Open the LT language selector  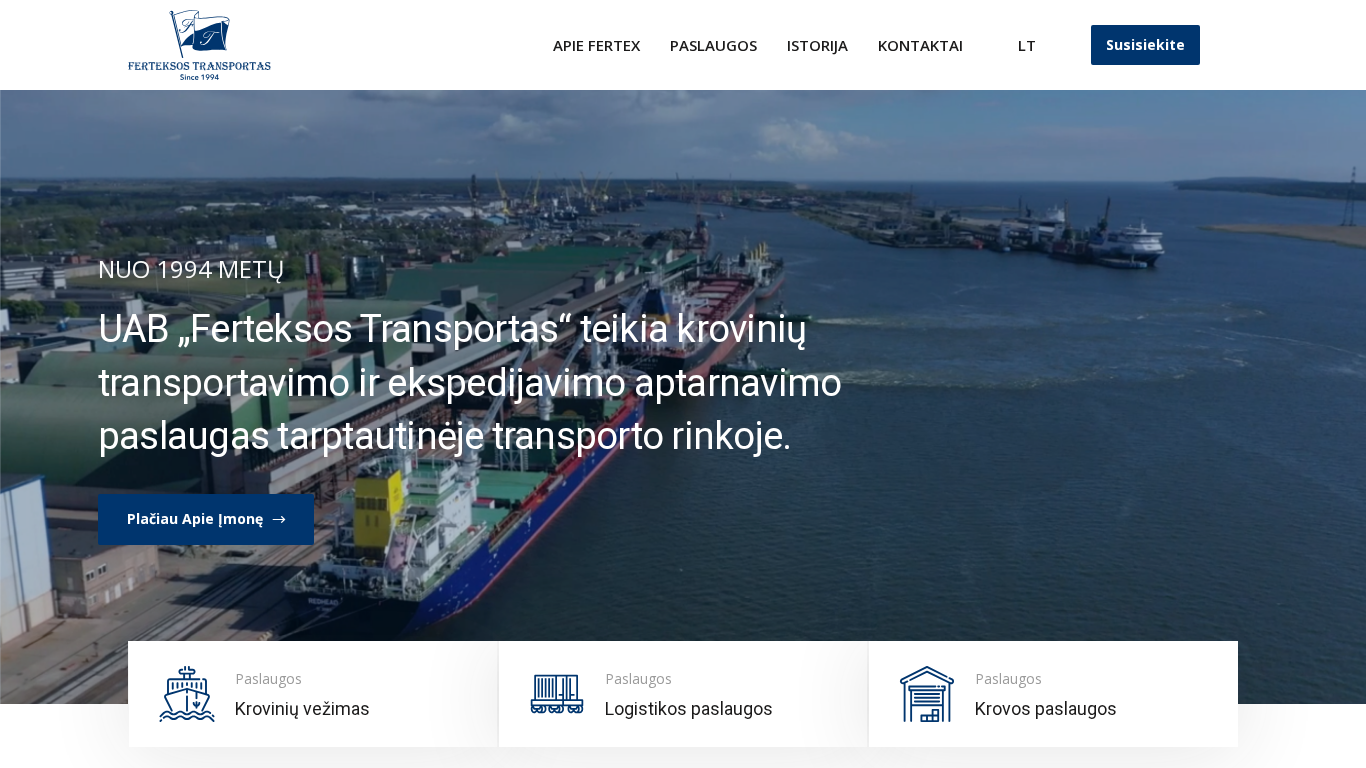[x=1027, y=45]
